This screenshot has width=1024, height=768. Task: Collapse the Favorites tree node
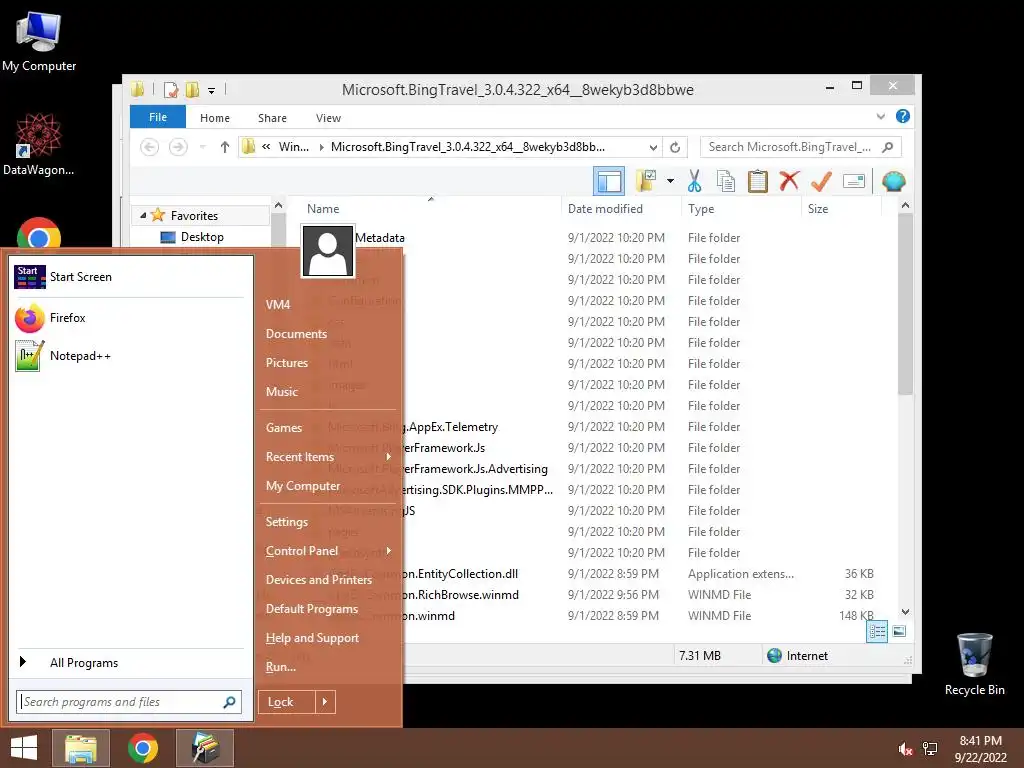143,215
